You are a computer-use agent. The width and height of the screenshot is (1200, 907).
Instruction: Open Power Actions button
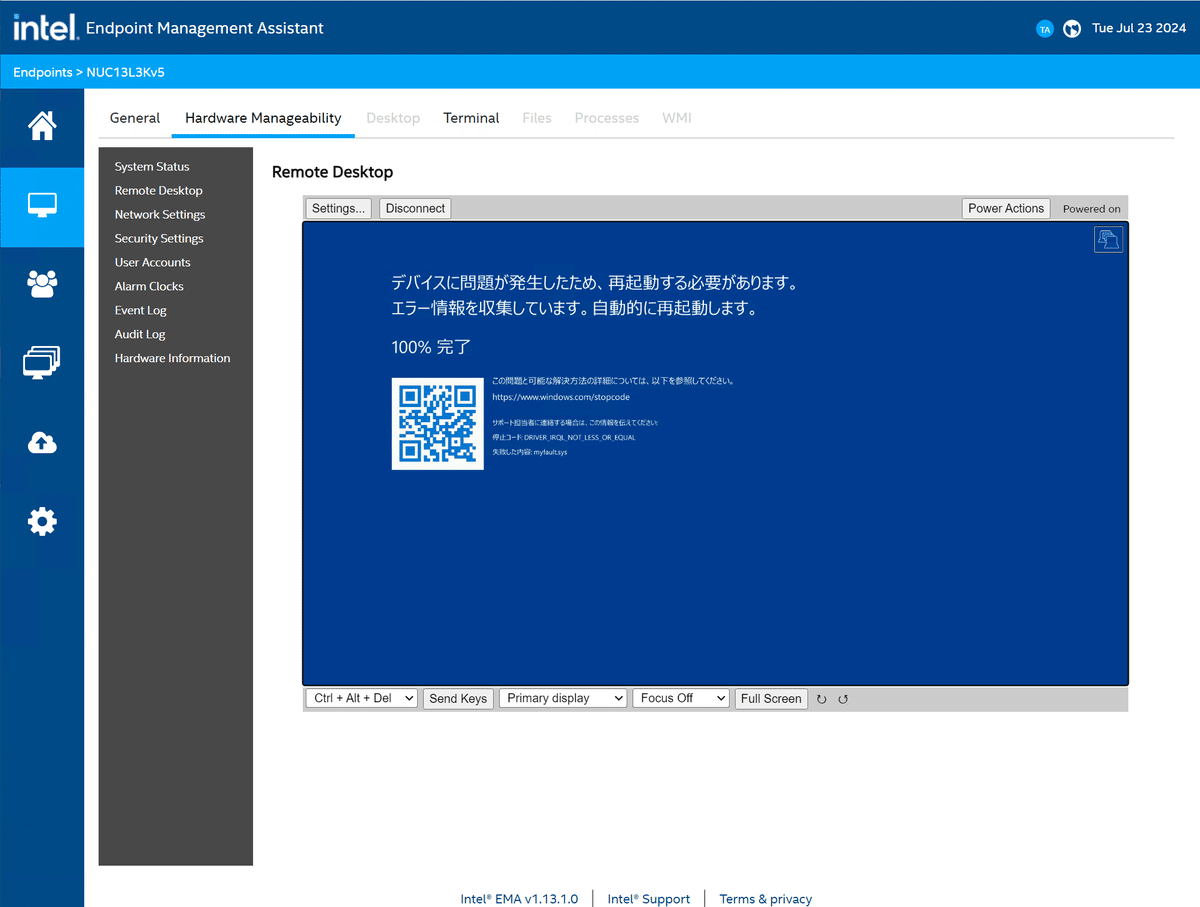[x=1006, y=208]
